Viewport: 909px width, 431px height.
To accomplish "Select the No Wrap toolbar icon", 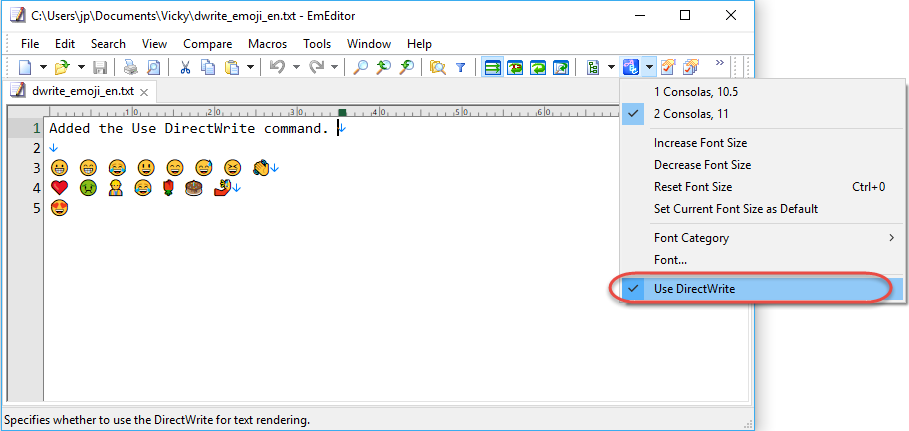I will (x=493, y=67).
